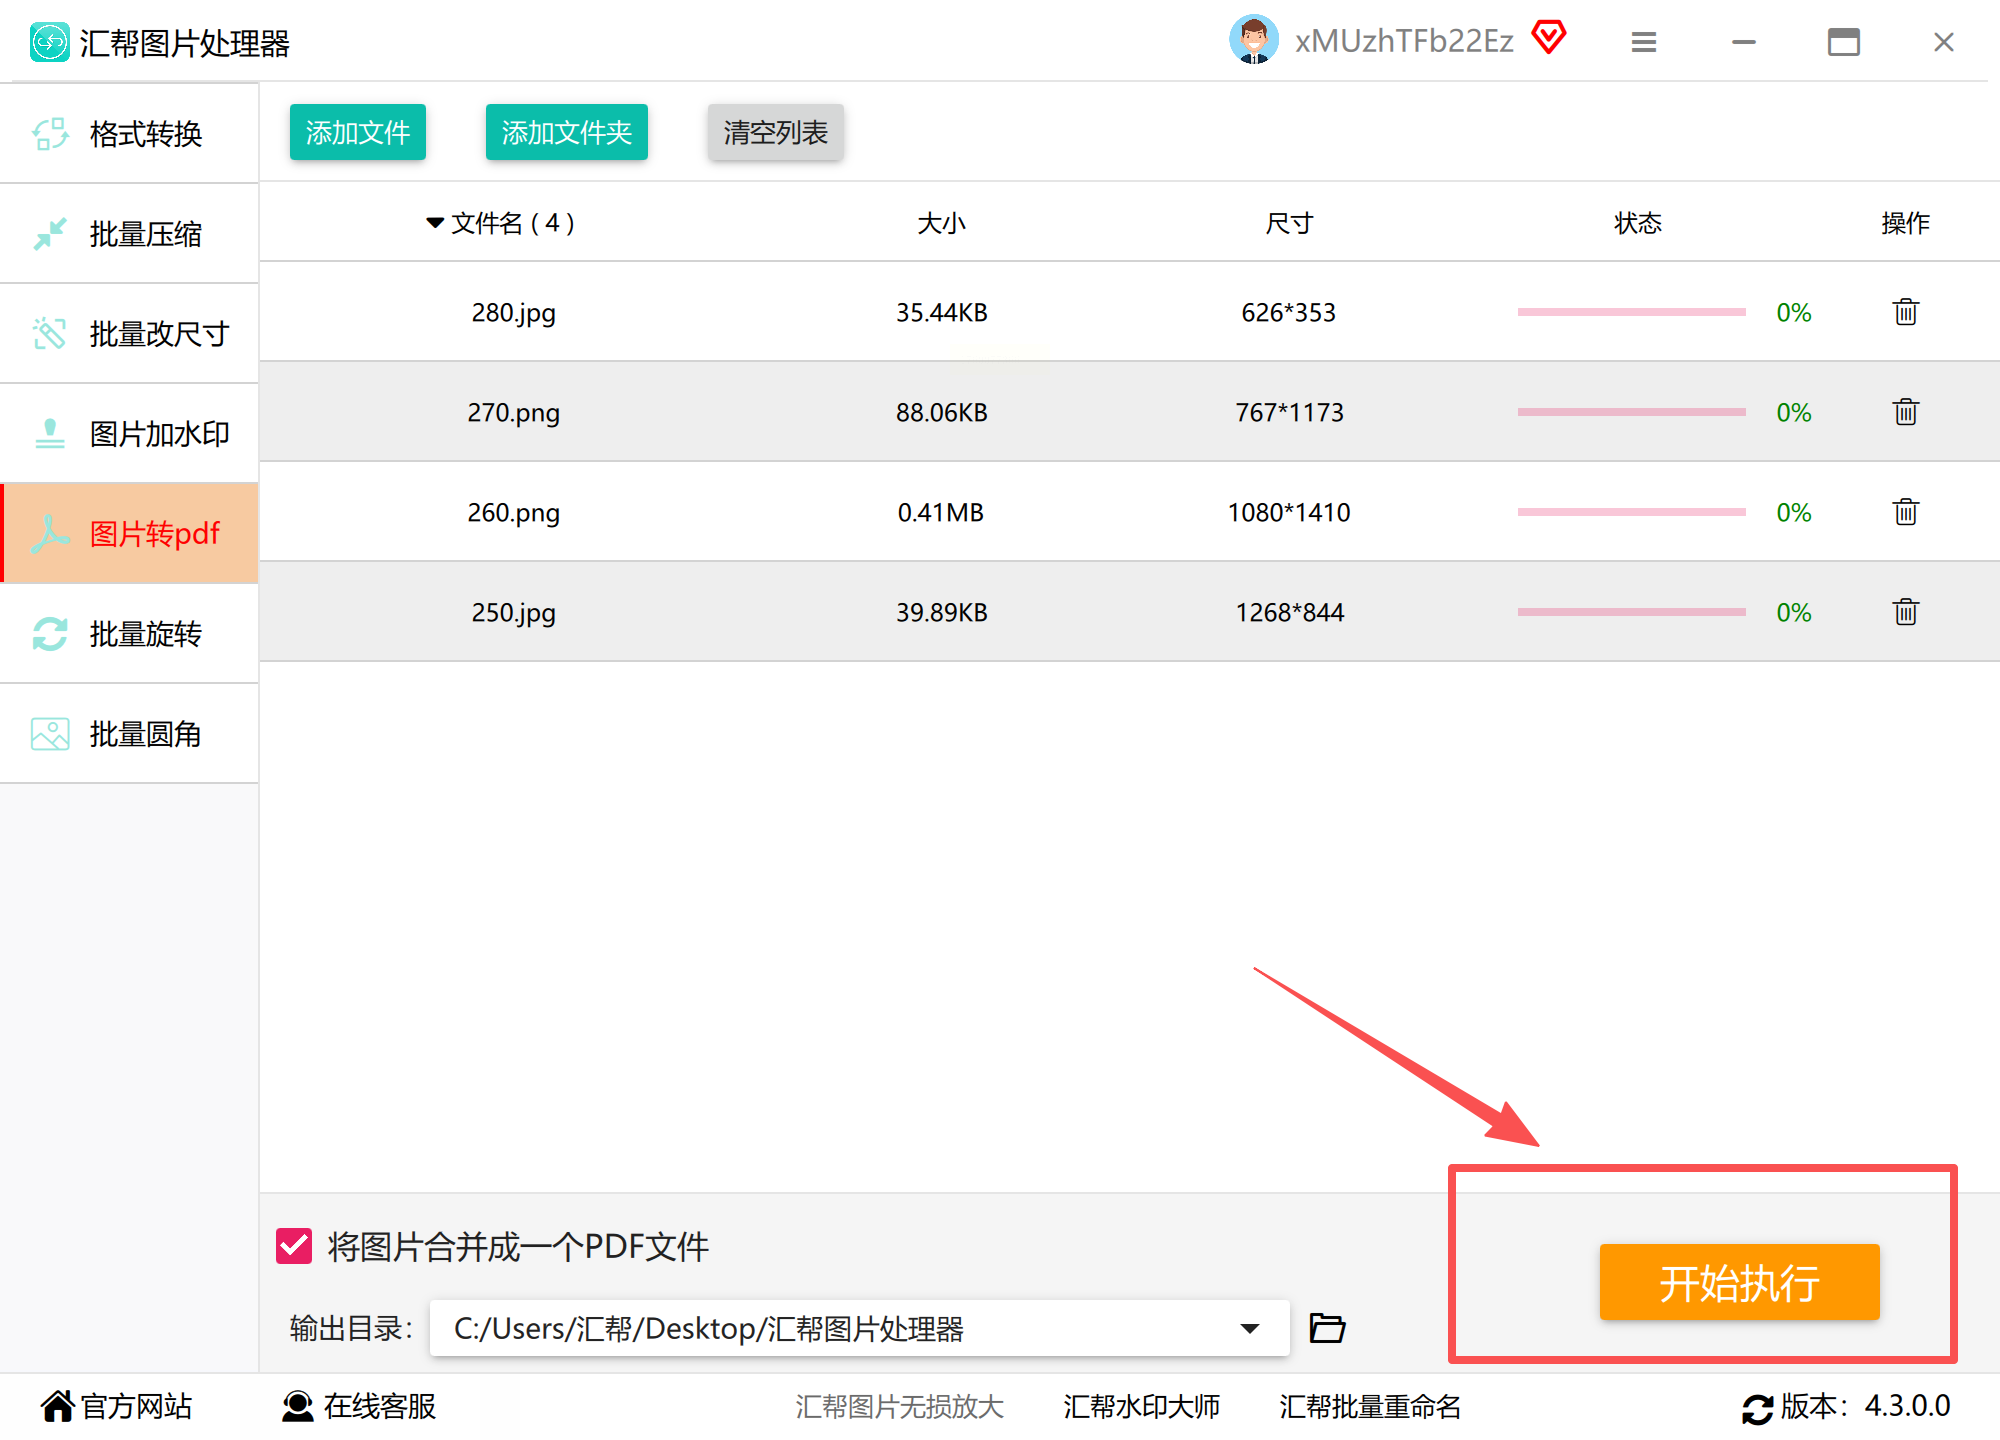Expand the output directory dropdown arrow
Screen dimensions: 2000x1440
pos(1249,1328)
